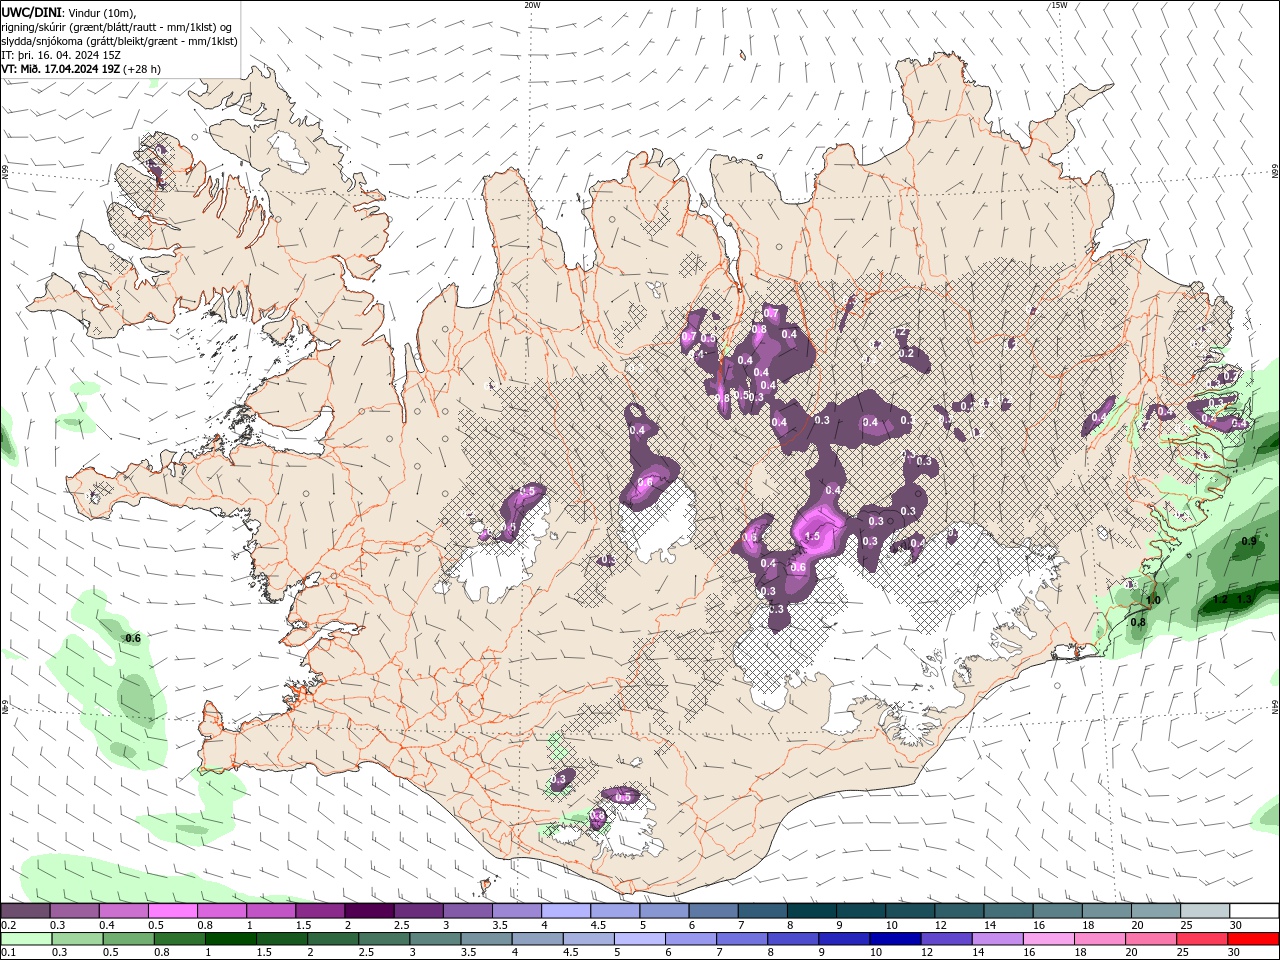Click the '15W' longitude label at the top
1280x960 pixels.
point(1059,5)
